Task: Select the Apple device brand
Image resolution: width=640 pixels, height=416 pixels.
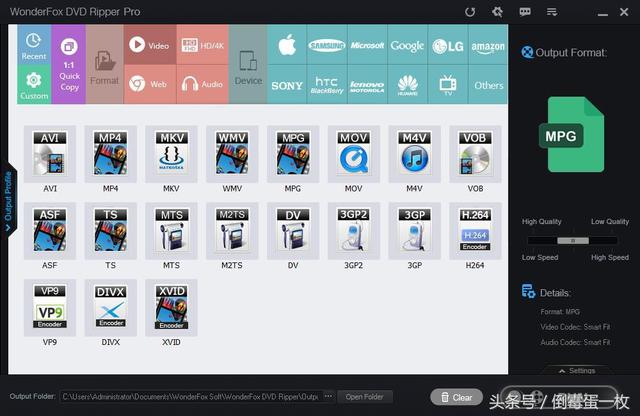Action: (x=287, y=46)
